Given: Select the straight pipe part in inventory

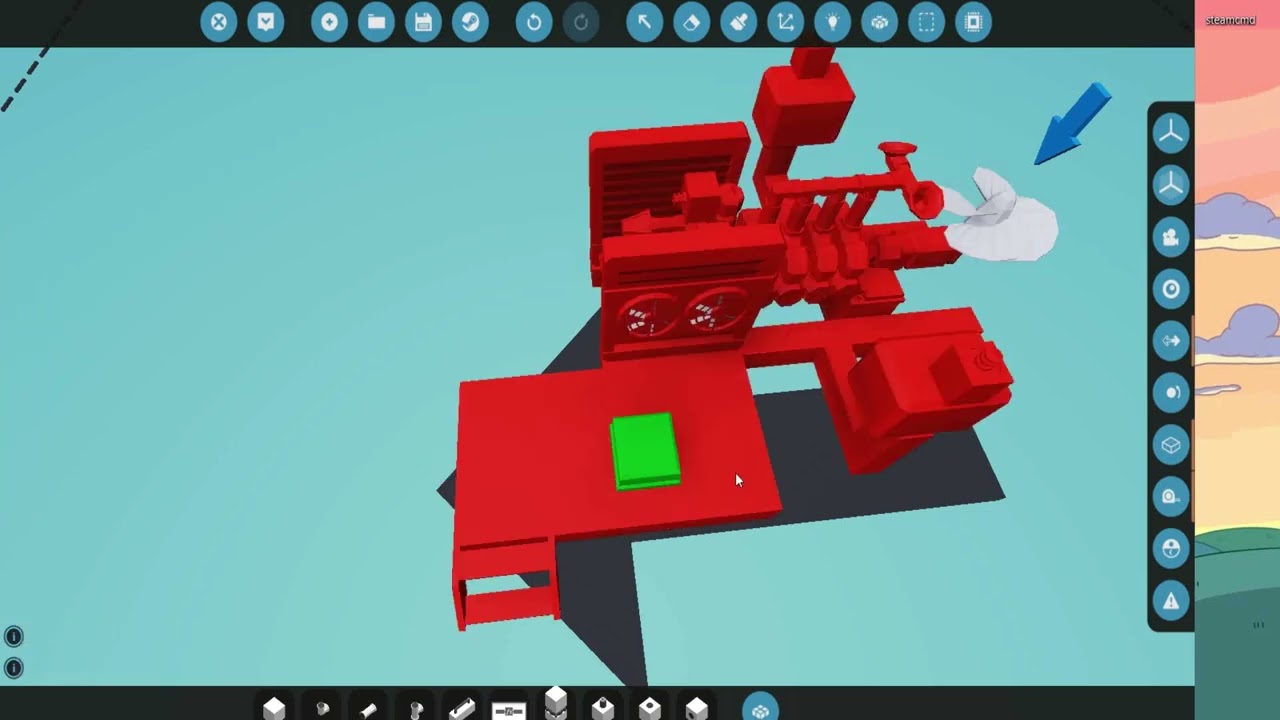Looking at the screenshot, I should [x=368, y=710].
